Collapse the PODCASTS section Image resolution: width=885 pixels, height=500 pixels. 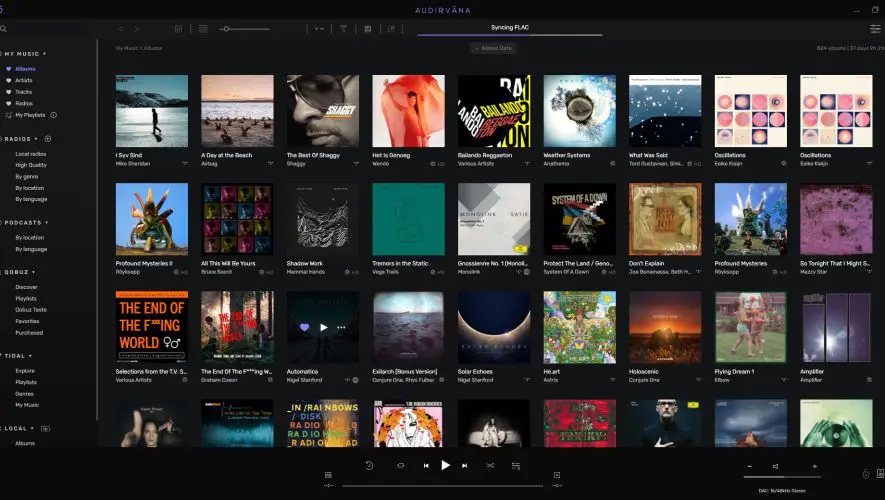point(46,223)
